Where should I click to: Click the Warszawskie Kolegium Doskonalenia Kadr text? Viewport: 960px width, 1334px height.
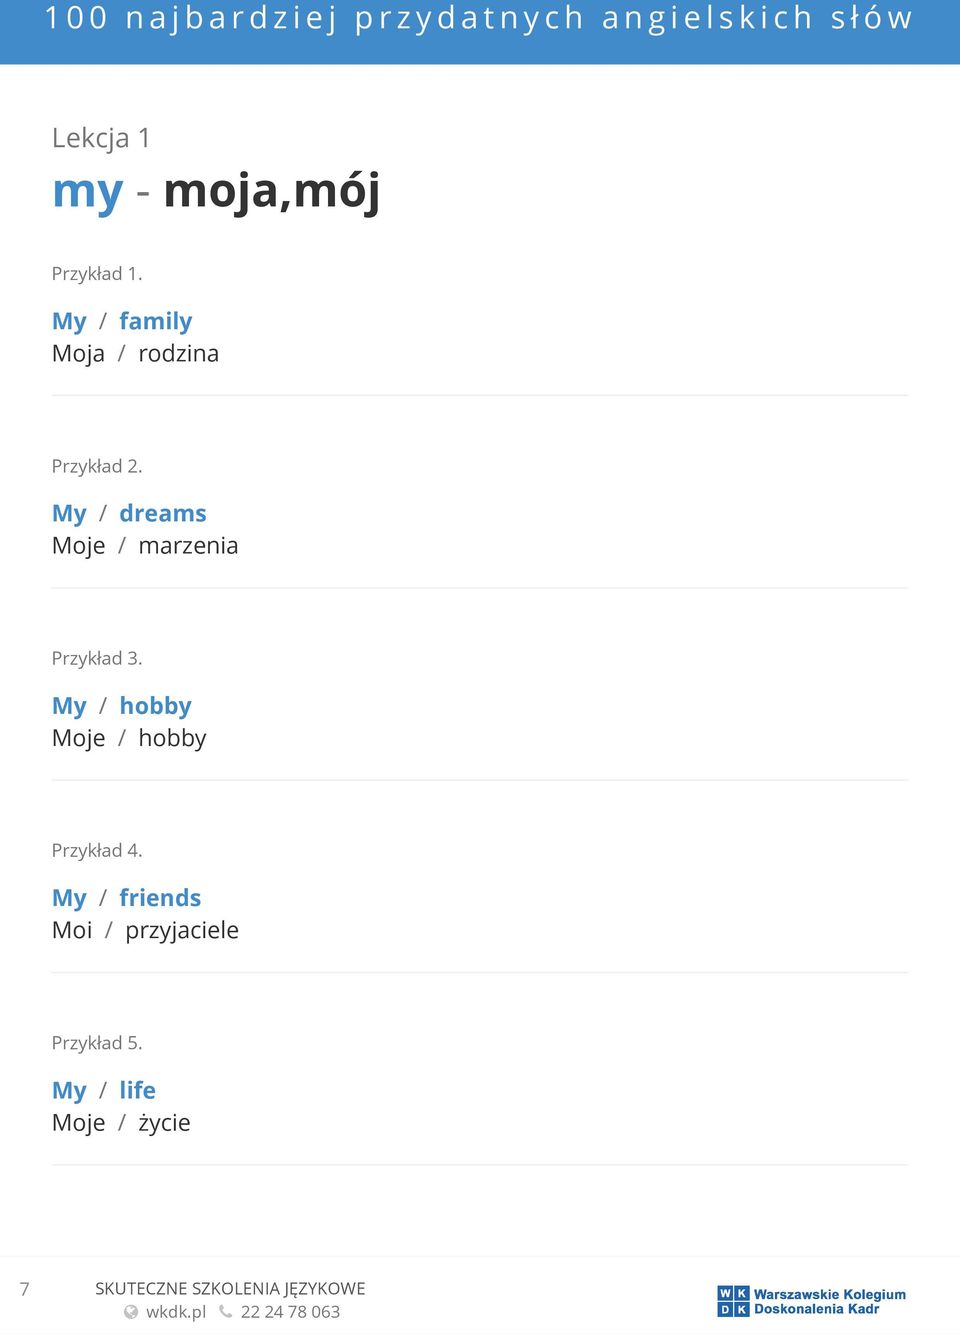(x=830, y=1301)
